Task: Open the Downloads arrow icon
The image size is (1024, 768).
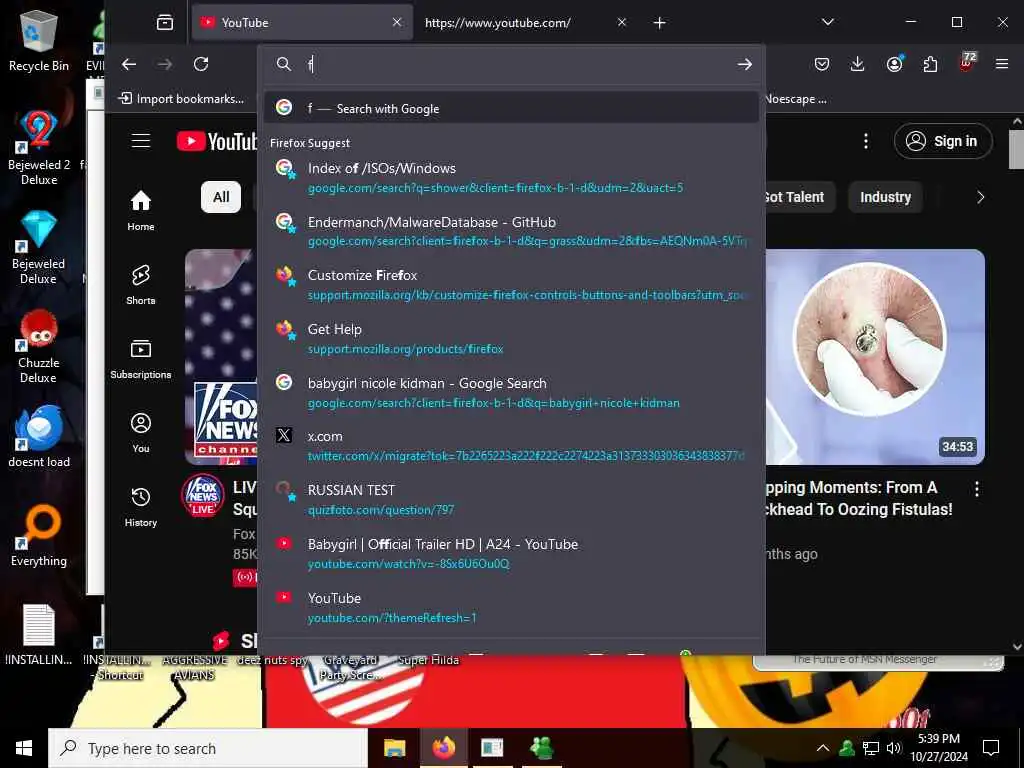Action: click(857, 64)
